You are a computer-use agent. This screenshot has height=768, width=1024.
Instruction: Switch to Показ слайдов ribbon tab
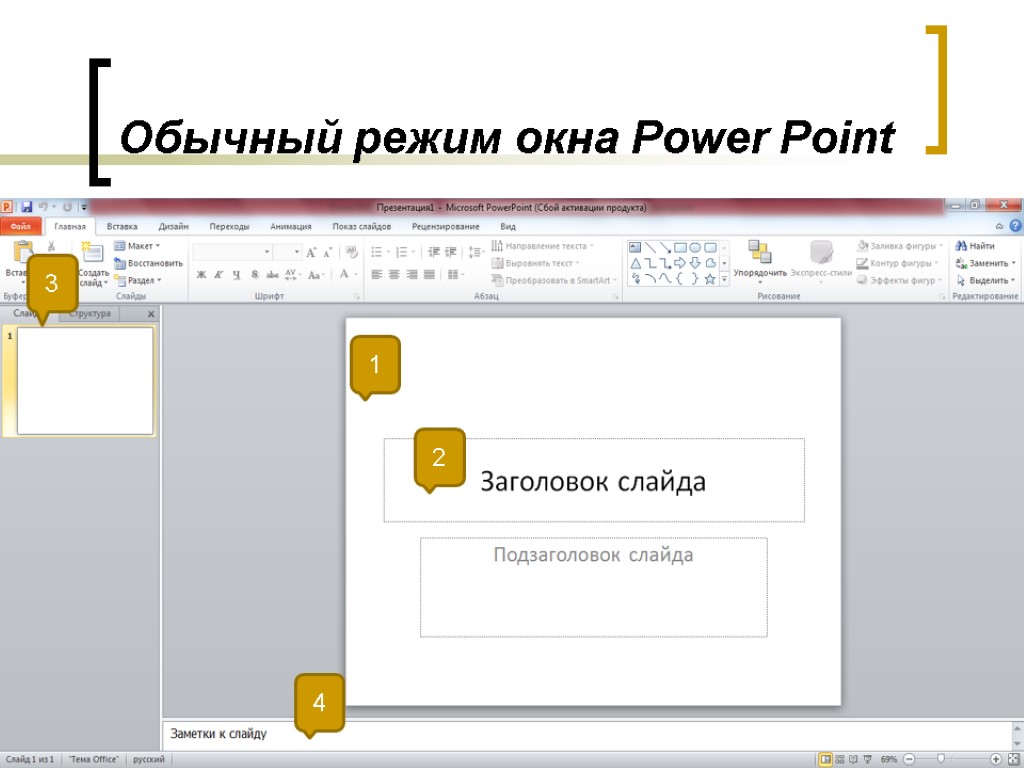click(x=362, y=227)
